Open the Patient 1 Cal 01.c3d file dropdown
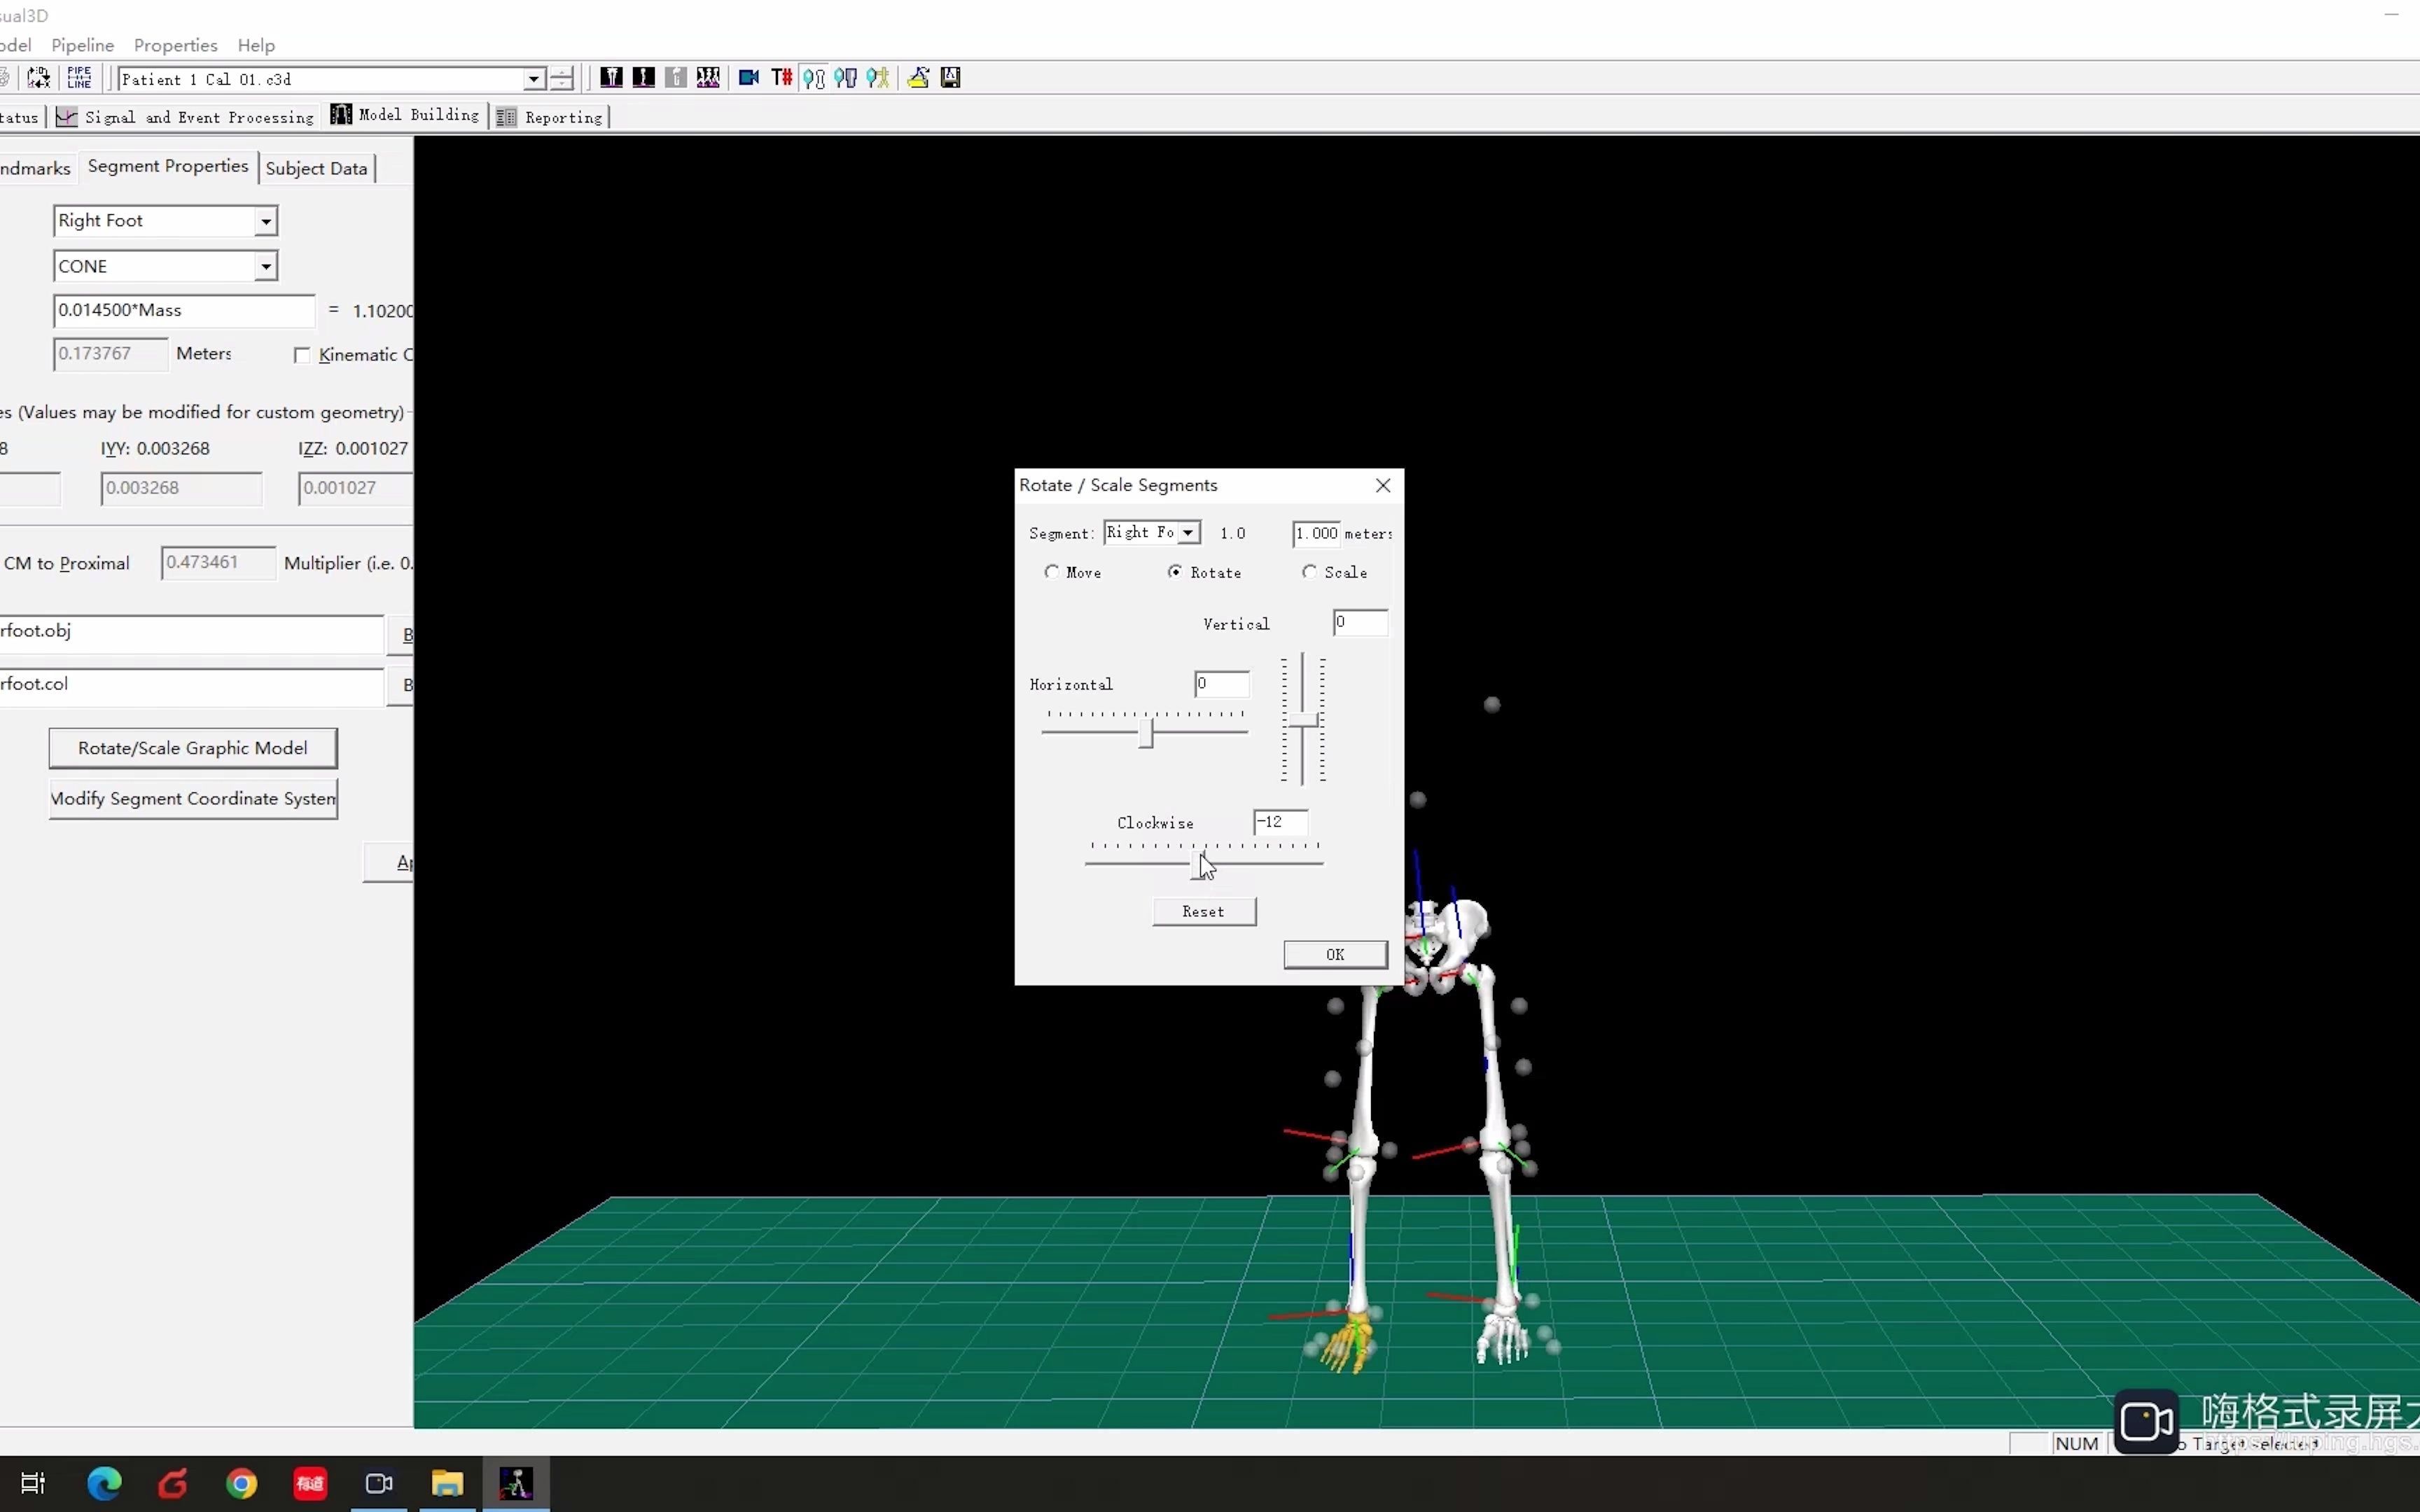This screenshot has width=2420, height=1512. [536, 79]
